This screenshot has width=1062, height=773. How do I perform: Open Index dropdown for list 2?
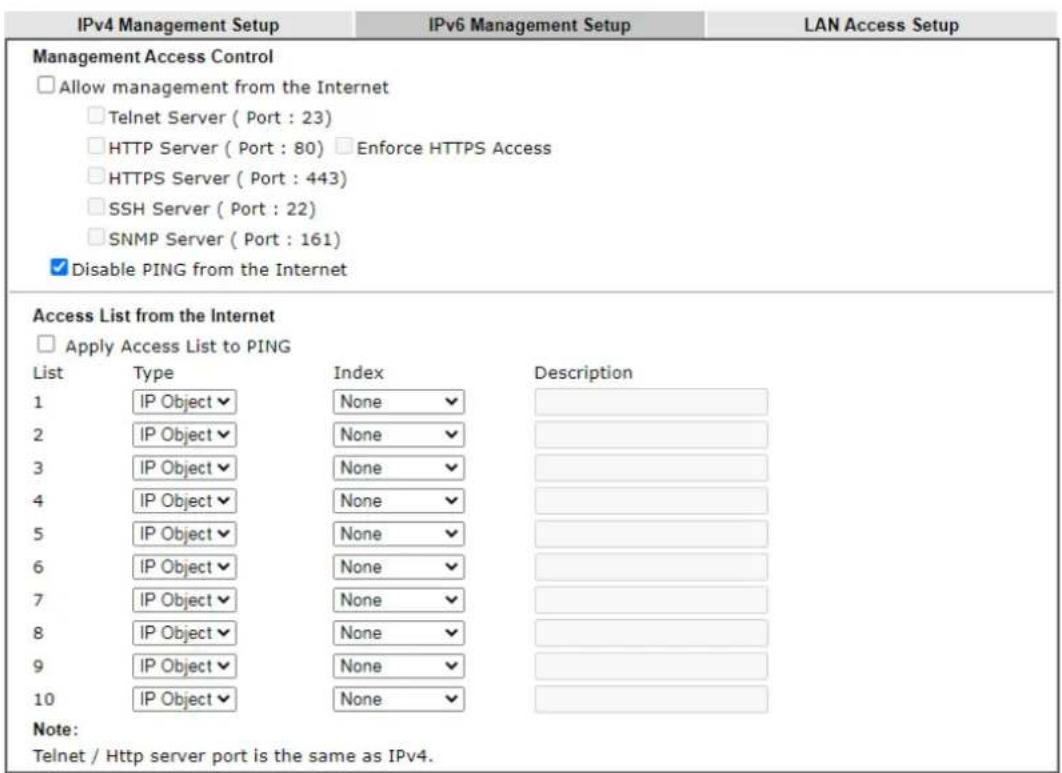click(x=398, y=435)
